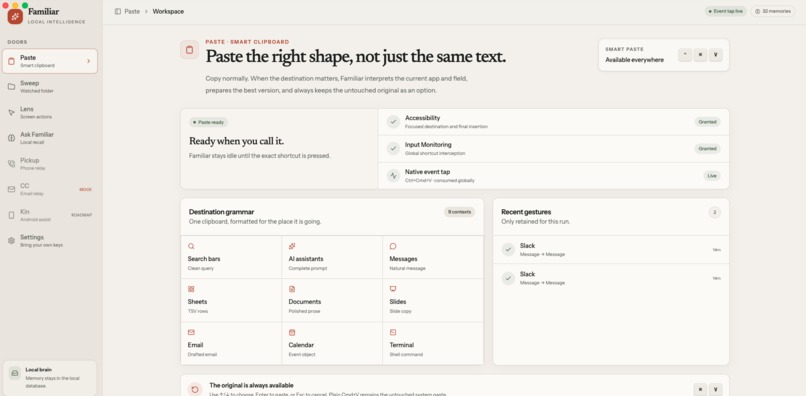Click the cursor icon of Lens
Screen dimensions: 806x396
point(11,113)
